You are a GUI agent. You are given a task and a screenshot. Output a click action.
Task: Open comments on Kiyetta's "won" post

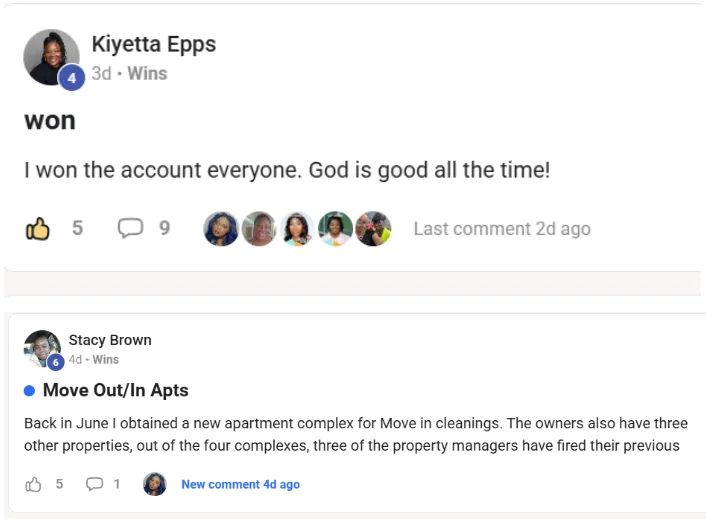[131, 229]
